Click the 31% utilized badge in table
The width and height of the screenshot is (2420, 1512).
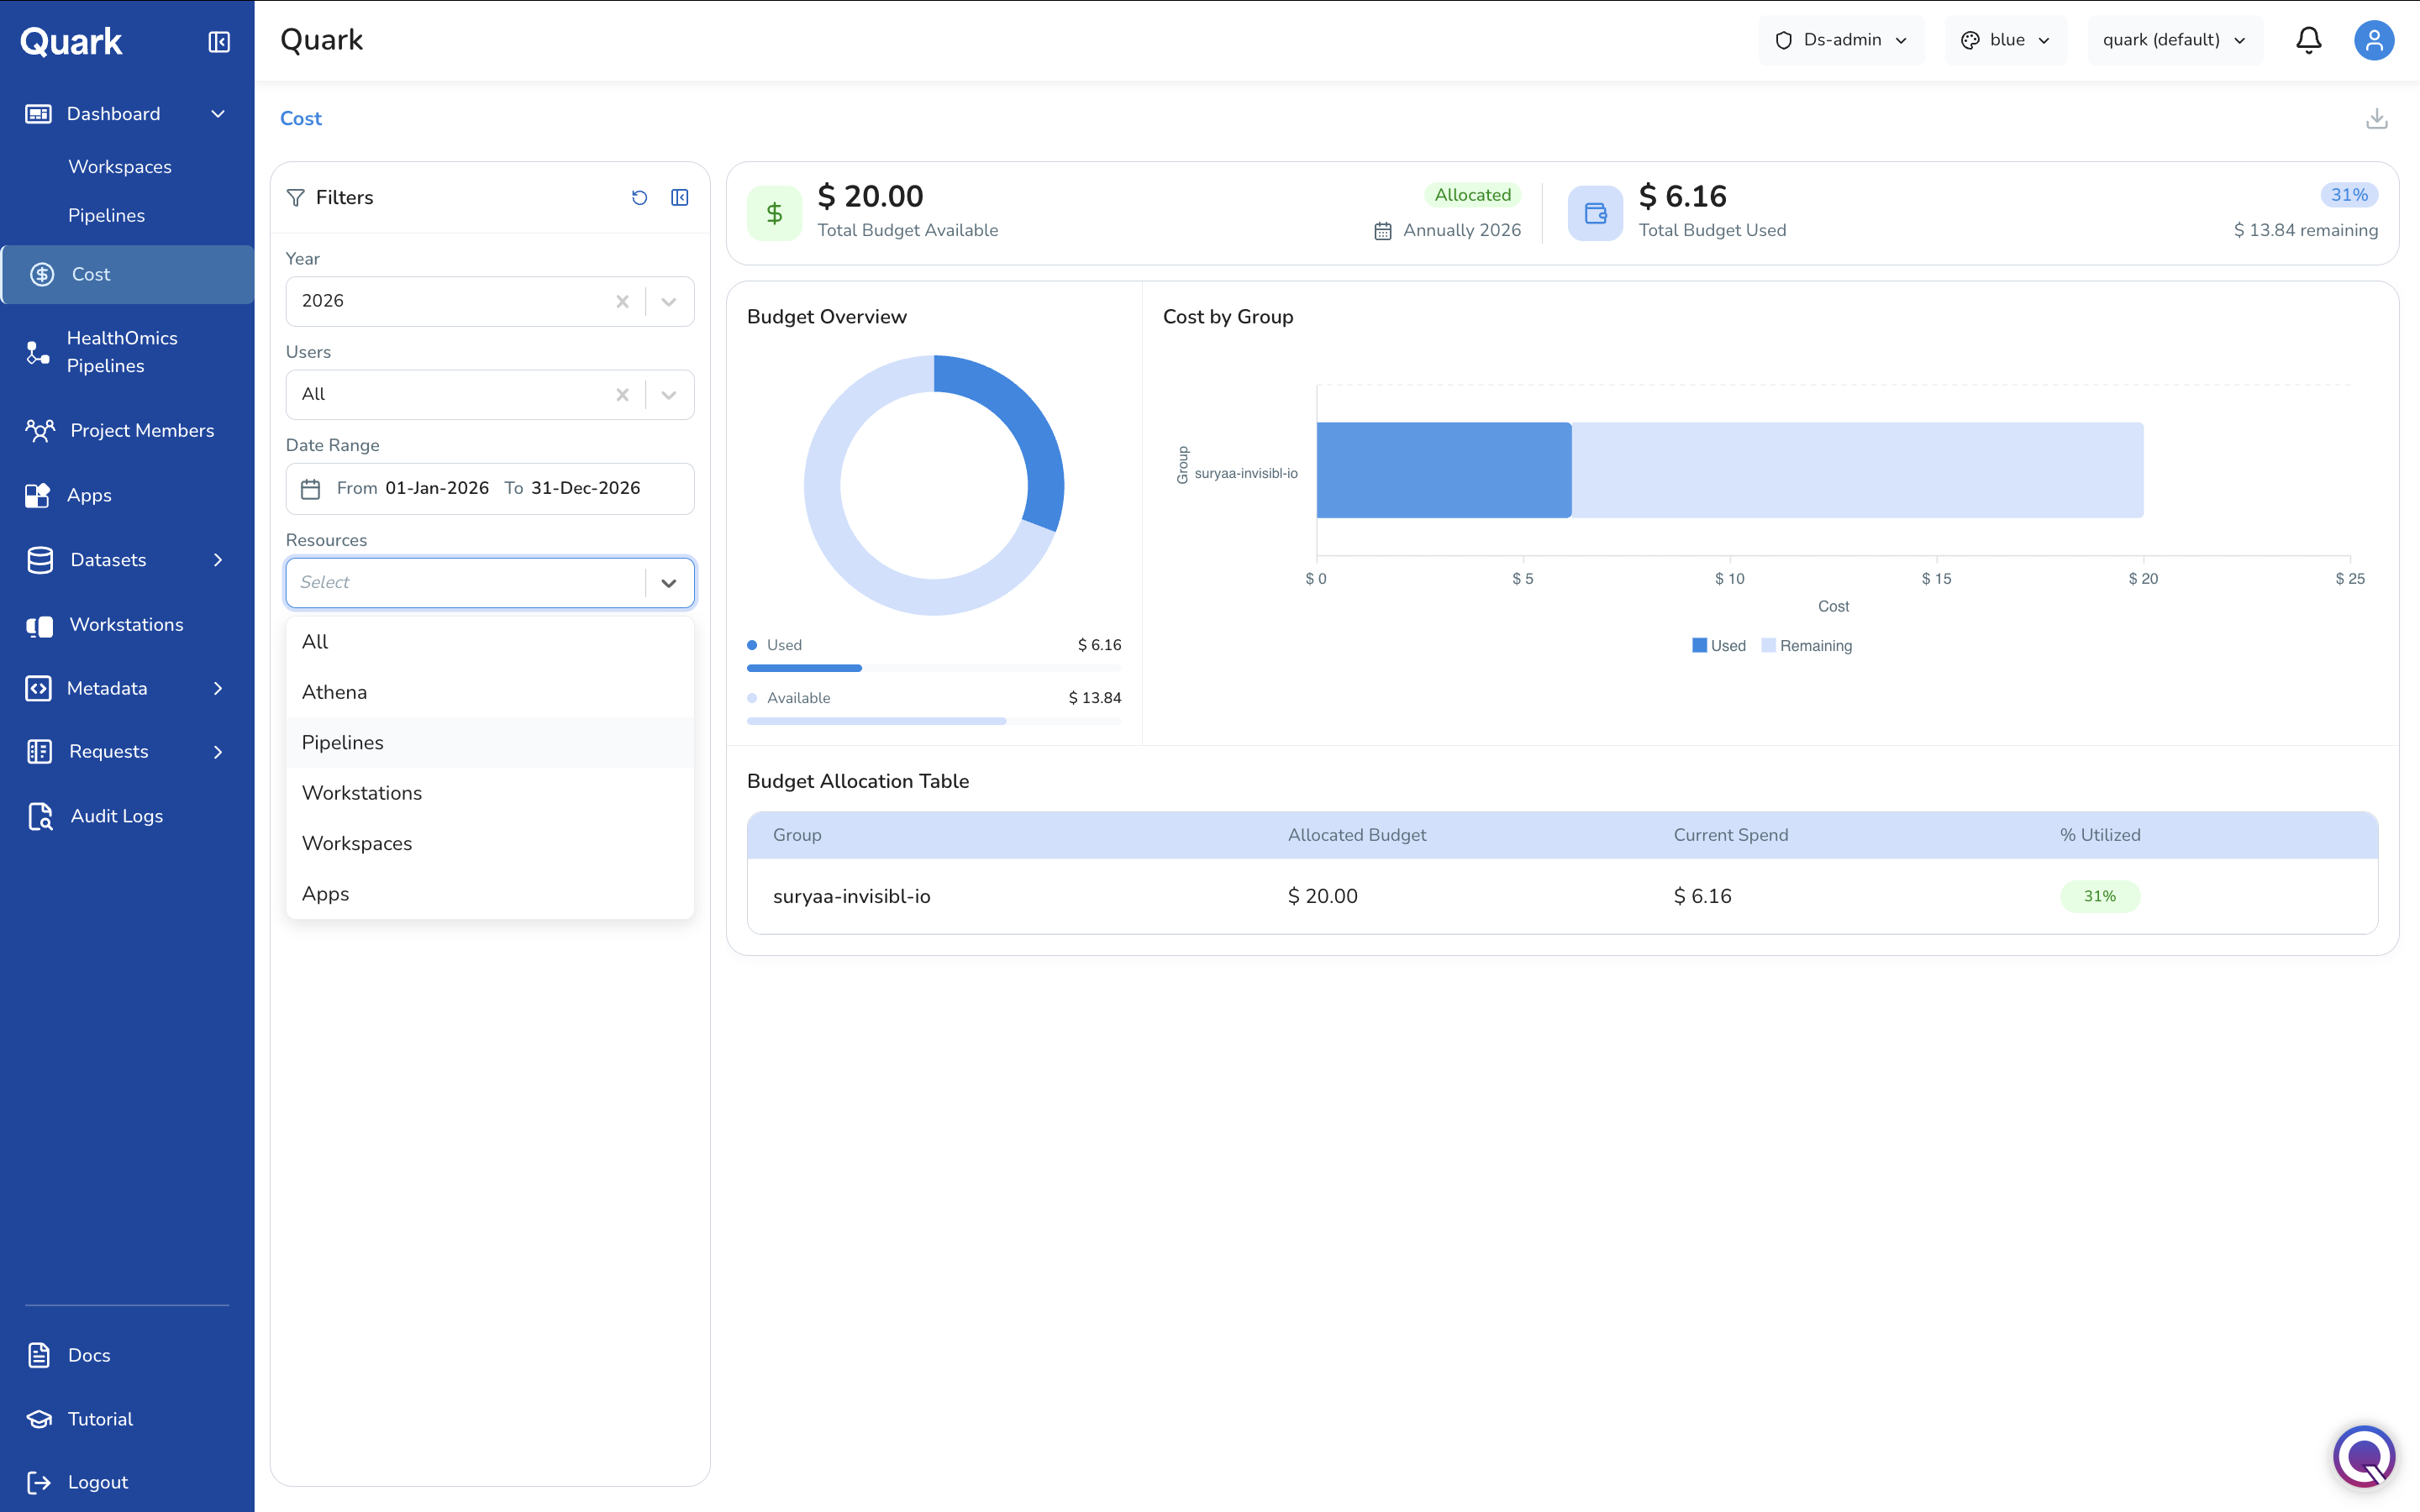tap(2099, 897)
